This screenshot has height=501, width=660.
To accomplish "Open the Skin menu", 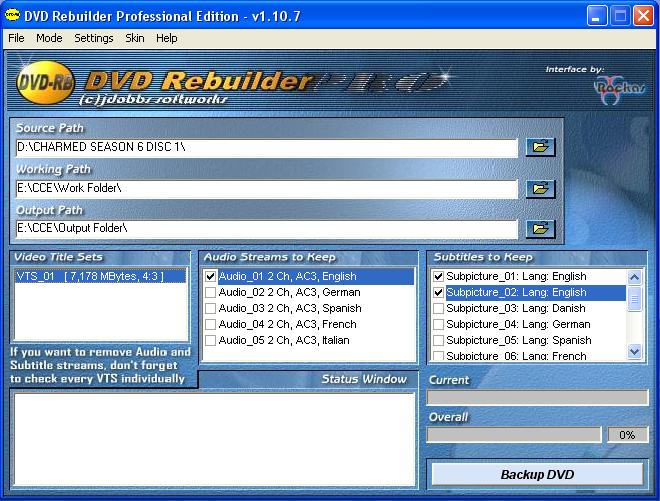I will (x=135, y=38).
